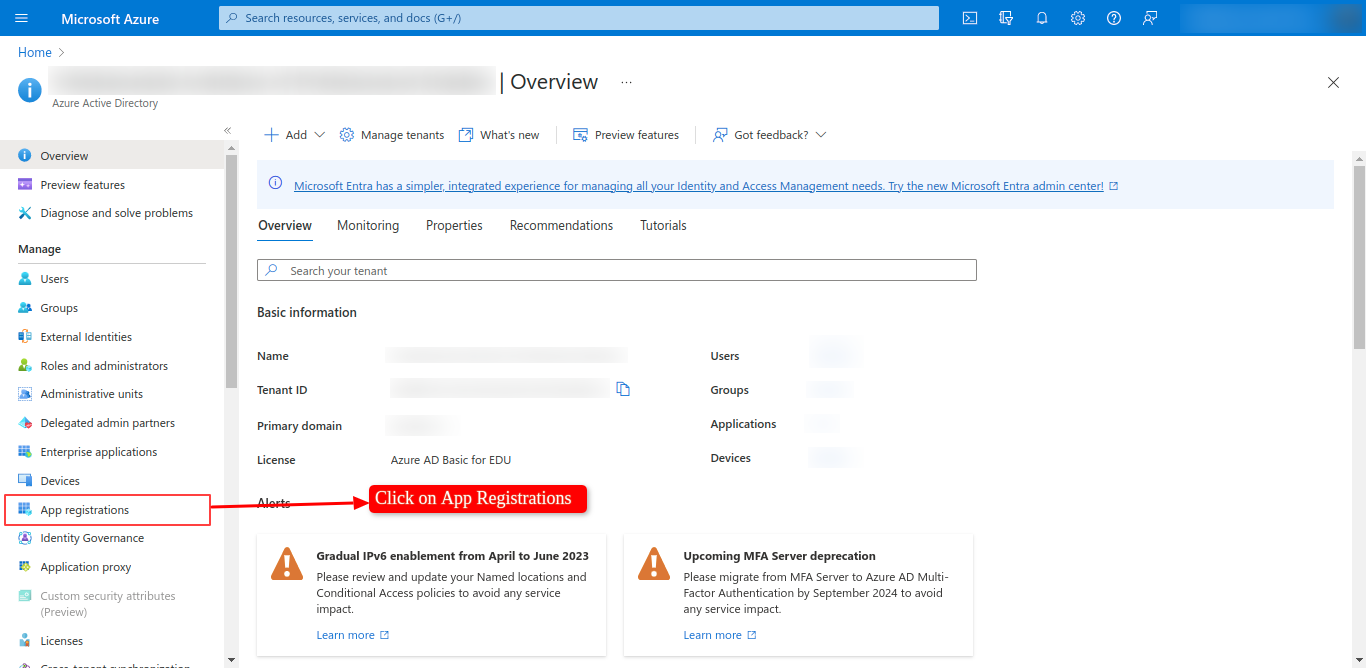Open Preview features in command bar
1366x668 pixels.
pos(626,135)
